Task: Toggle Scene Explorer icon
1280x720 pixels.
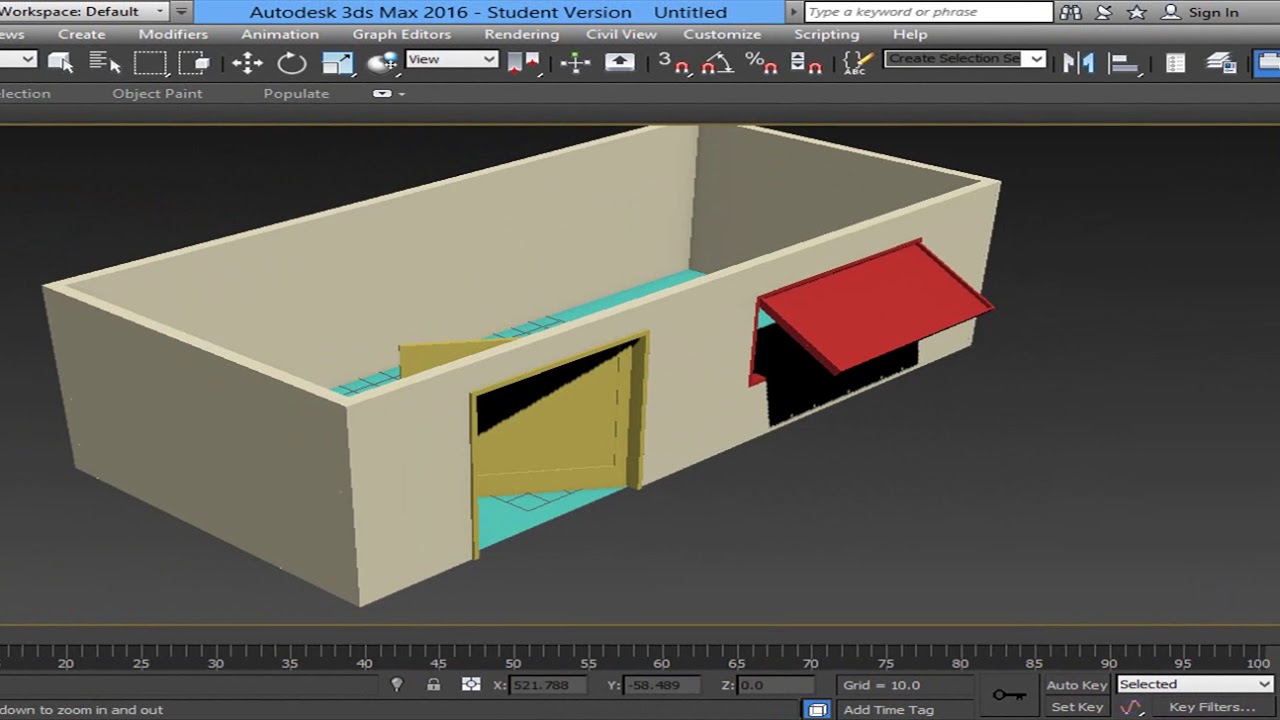Action: (1176, 63)
